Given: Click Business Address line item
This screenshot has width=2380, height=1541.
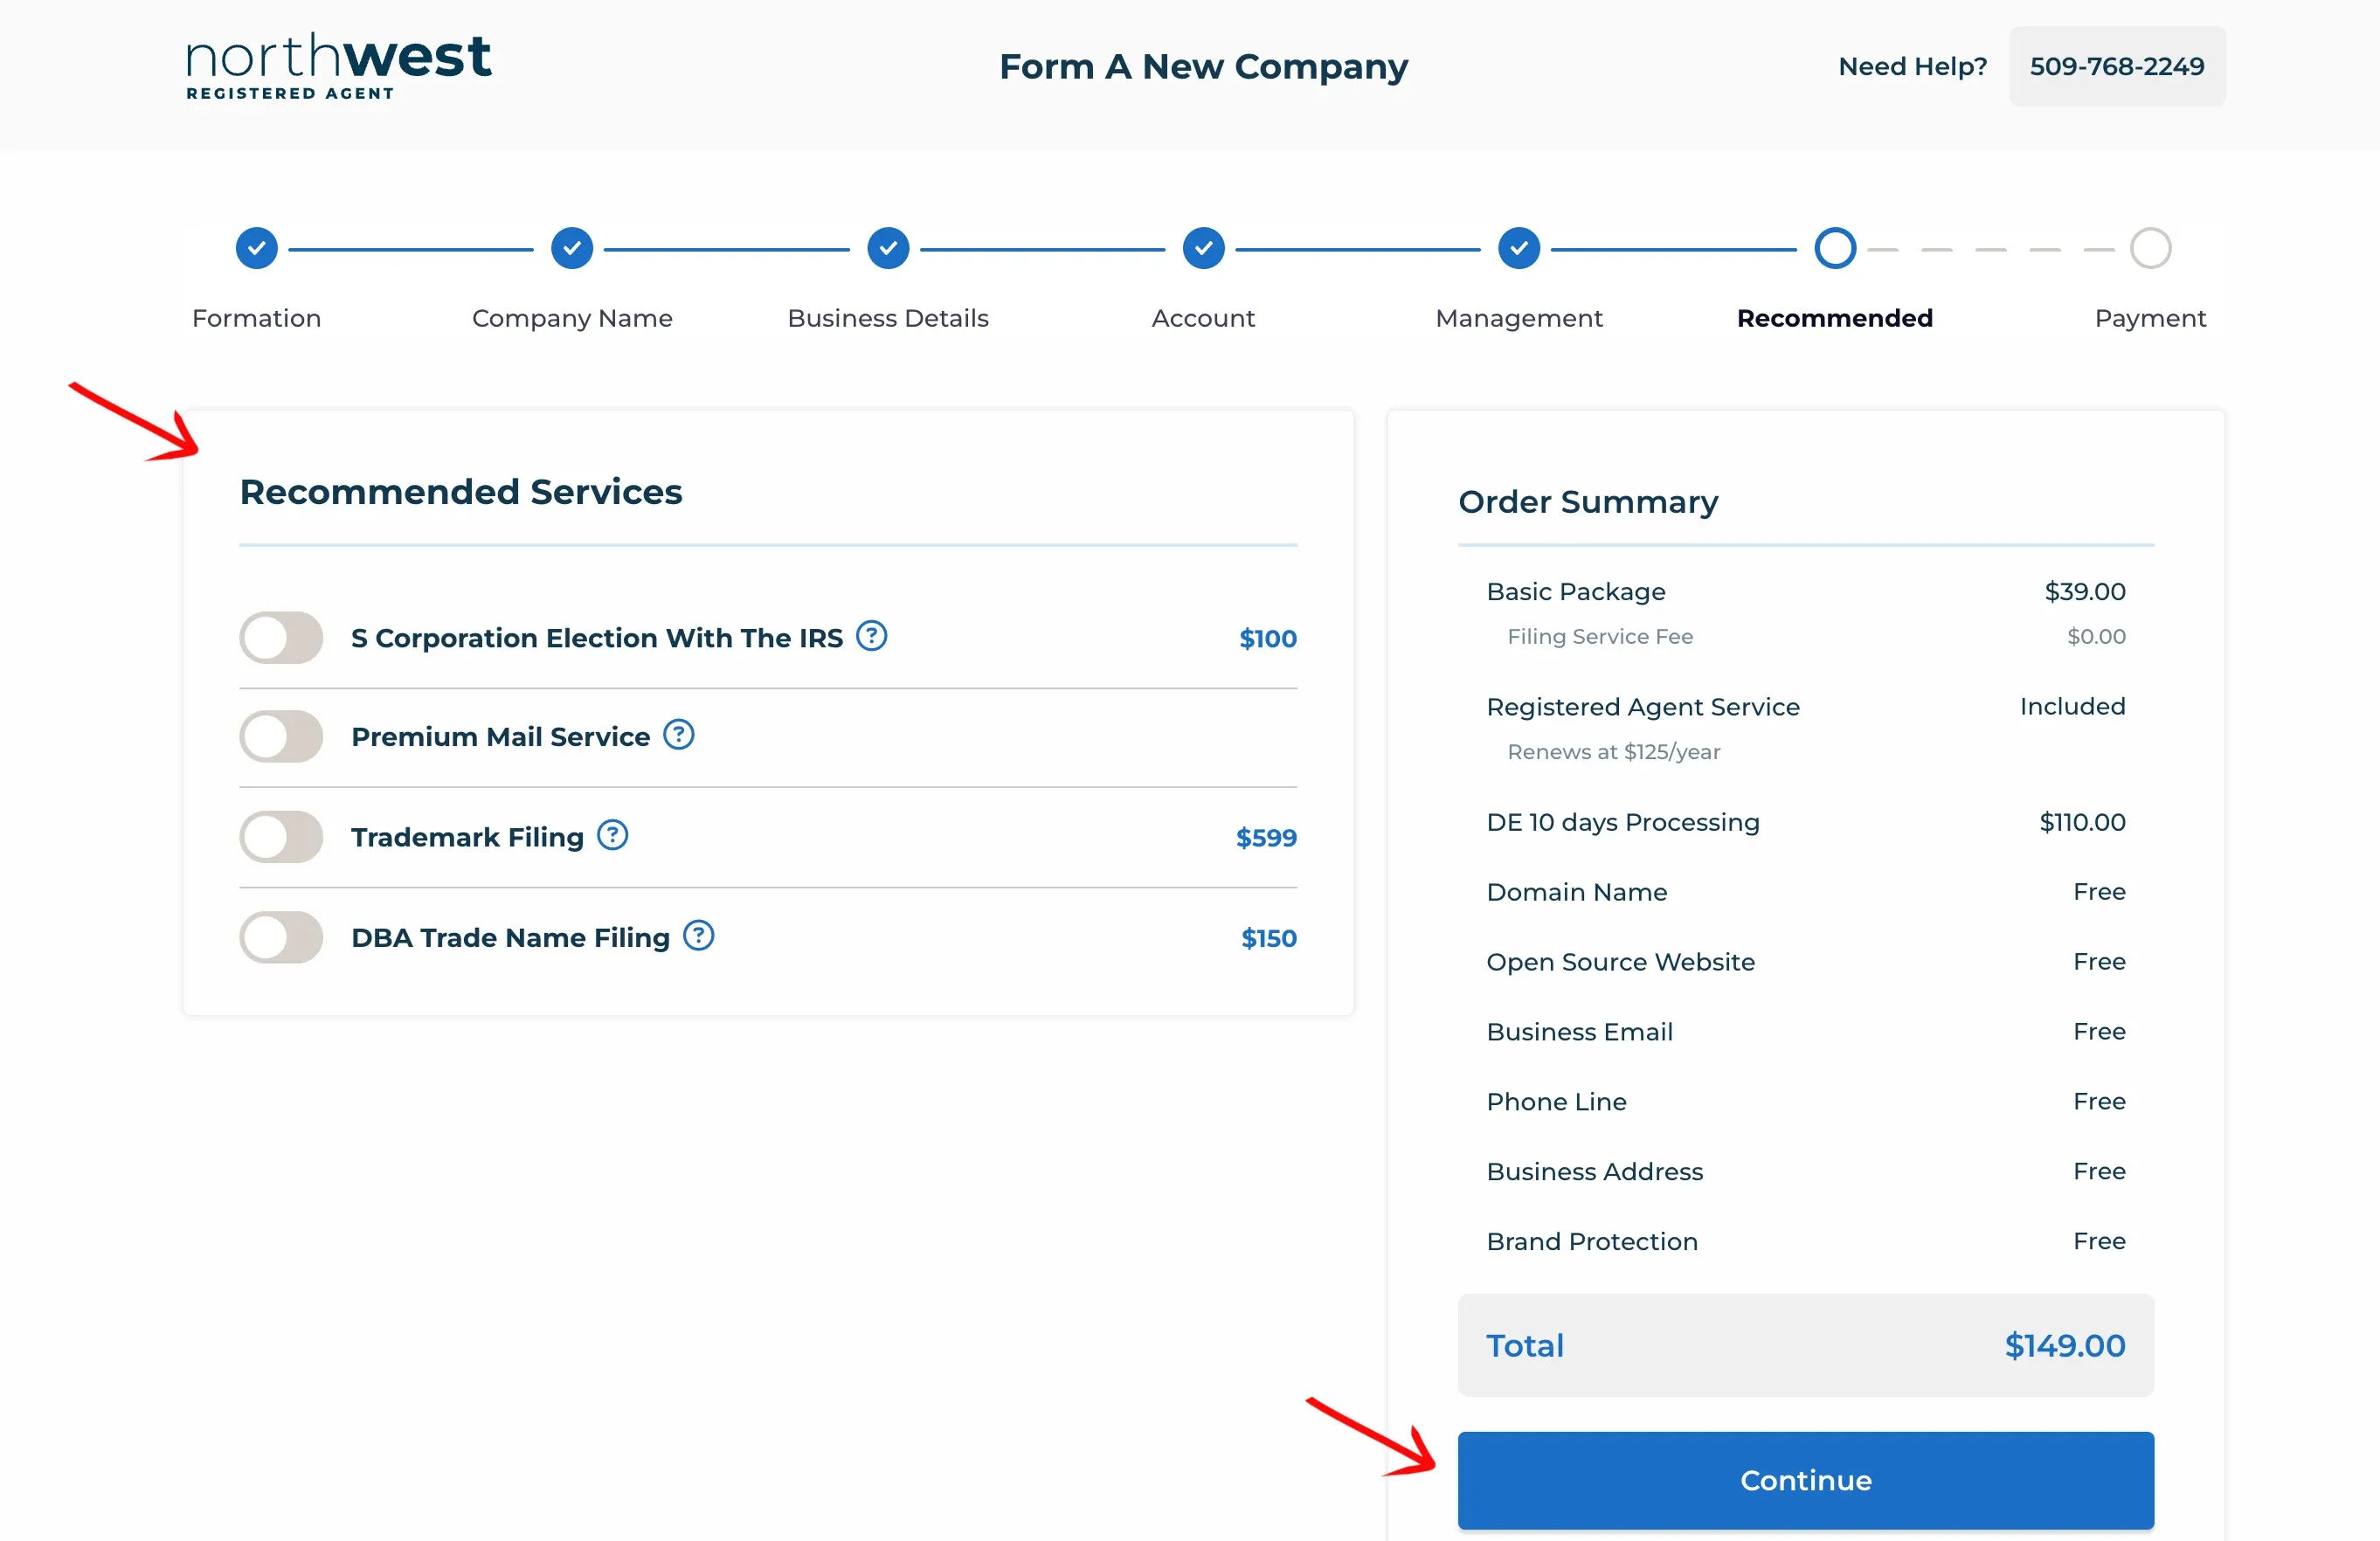Looking at the screenshot, I should tap(1595, 1172).
